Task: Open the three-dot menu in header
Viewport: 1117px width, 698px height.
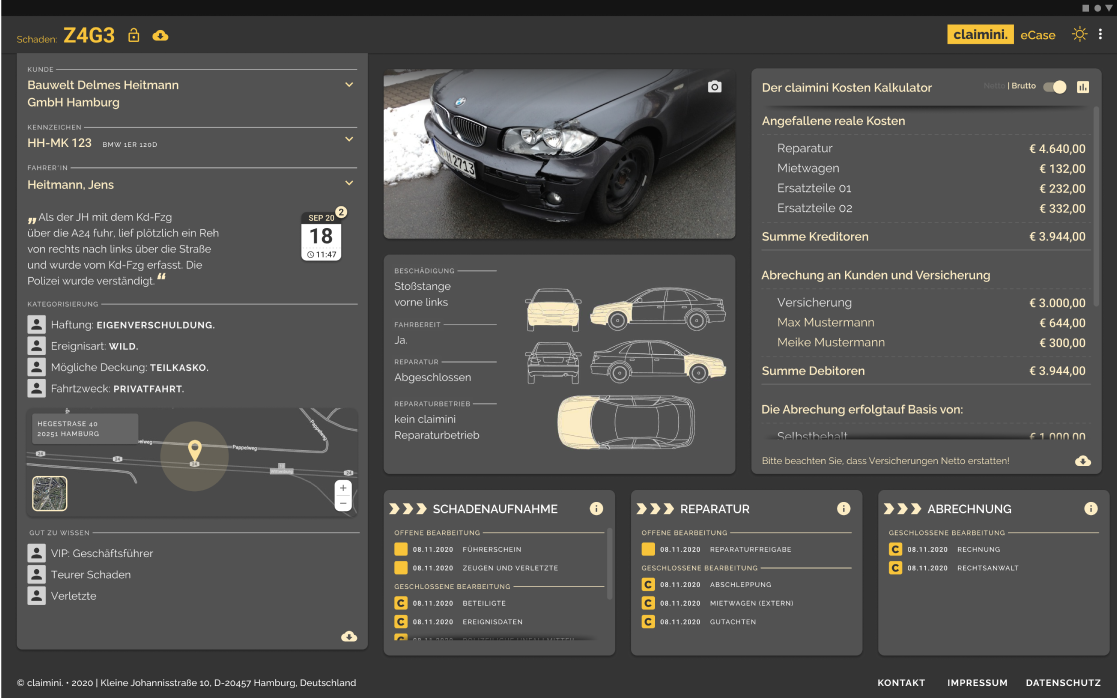Action: coord(1101,34)
